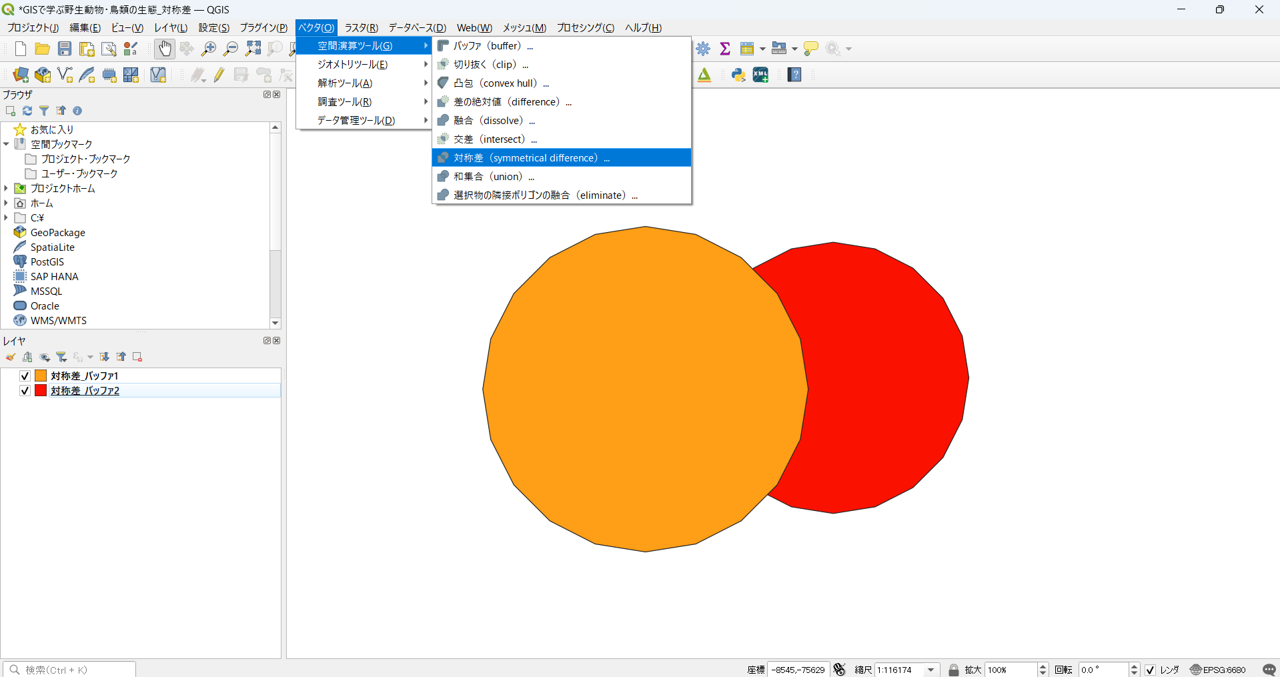Open the Statistical Summary panel
This screenshot has width=1280, height=677.
point(725,48)
